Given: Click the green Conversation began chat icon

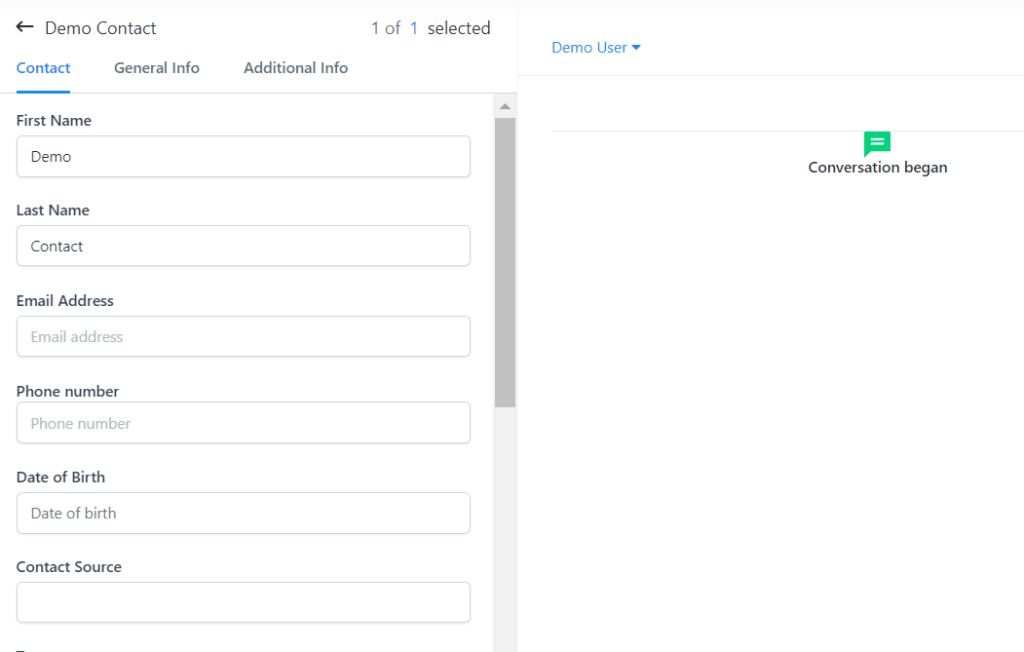Looking at the screenshot, I should (877, 144).
